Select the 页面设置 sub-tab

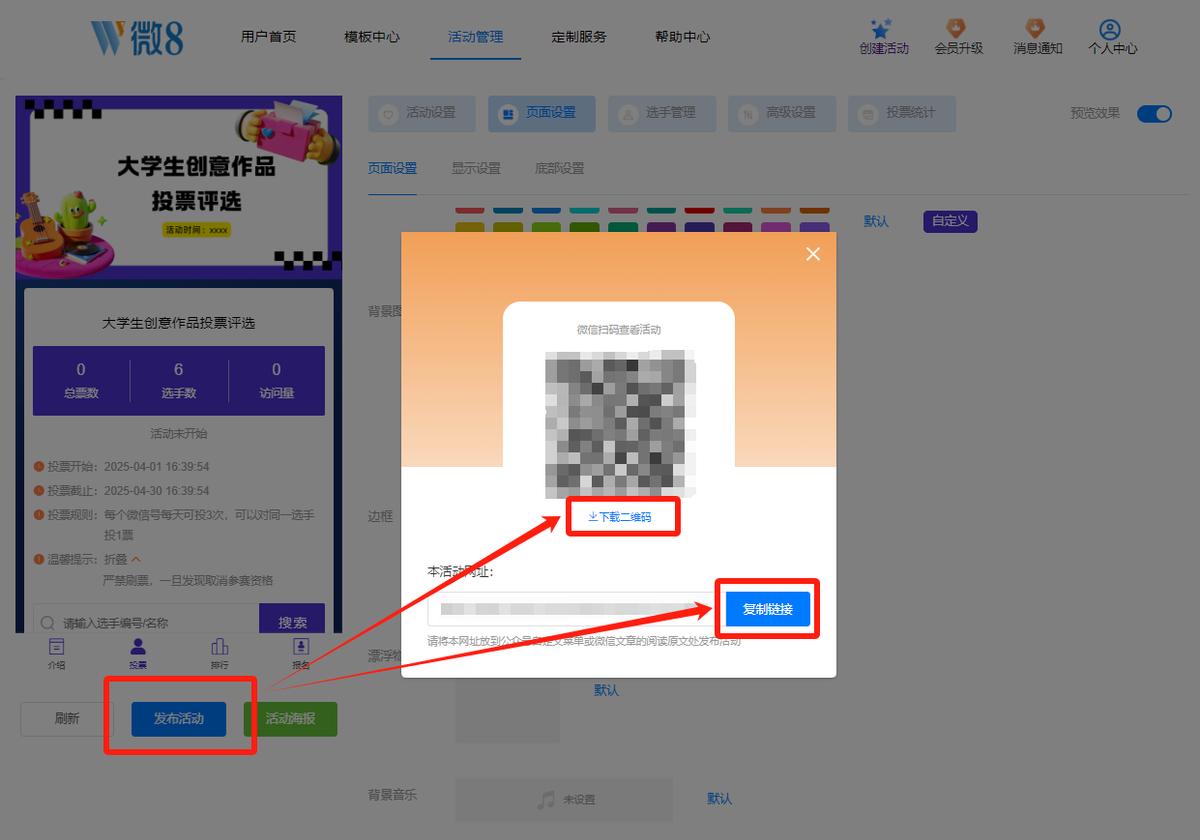pos(392,168)
